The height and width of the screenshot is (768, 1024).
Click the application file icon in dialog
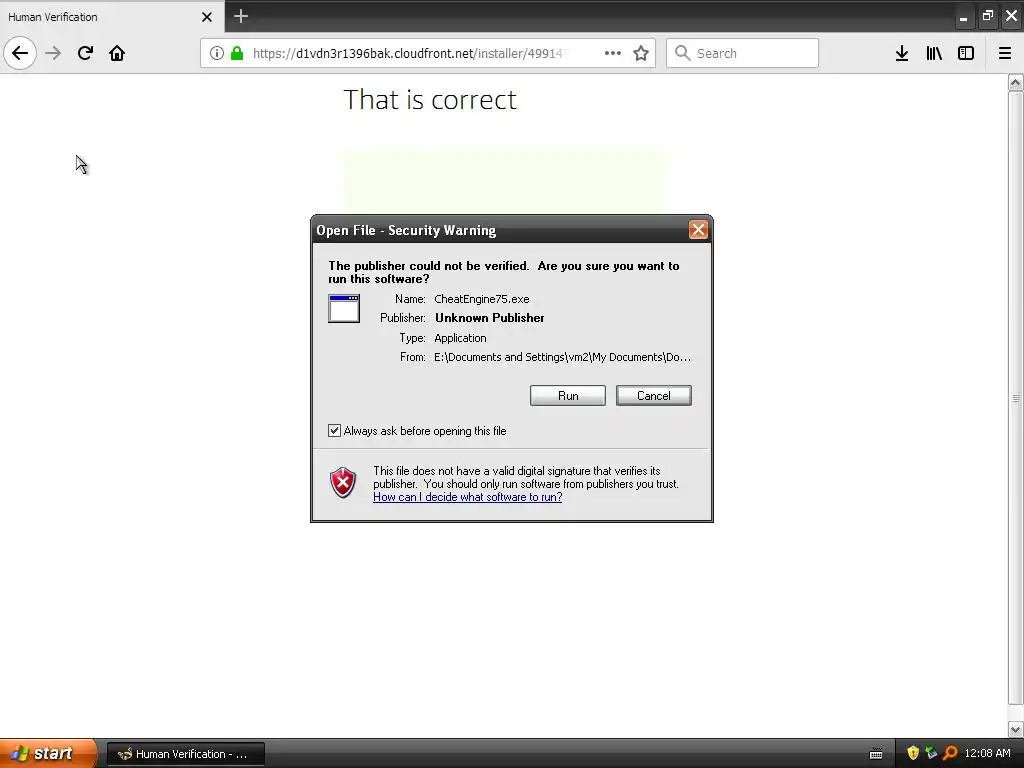click(344, 309)
